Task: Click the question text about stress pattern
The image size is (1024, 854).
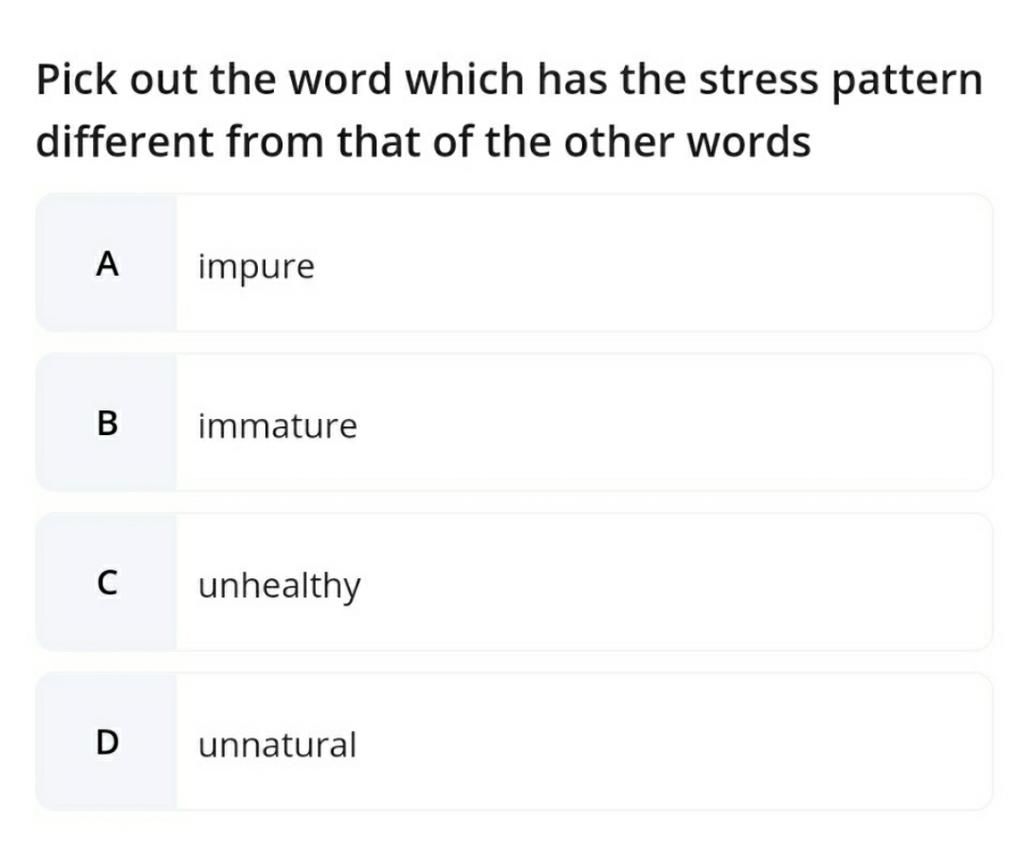Action: pos(509,110)
